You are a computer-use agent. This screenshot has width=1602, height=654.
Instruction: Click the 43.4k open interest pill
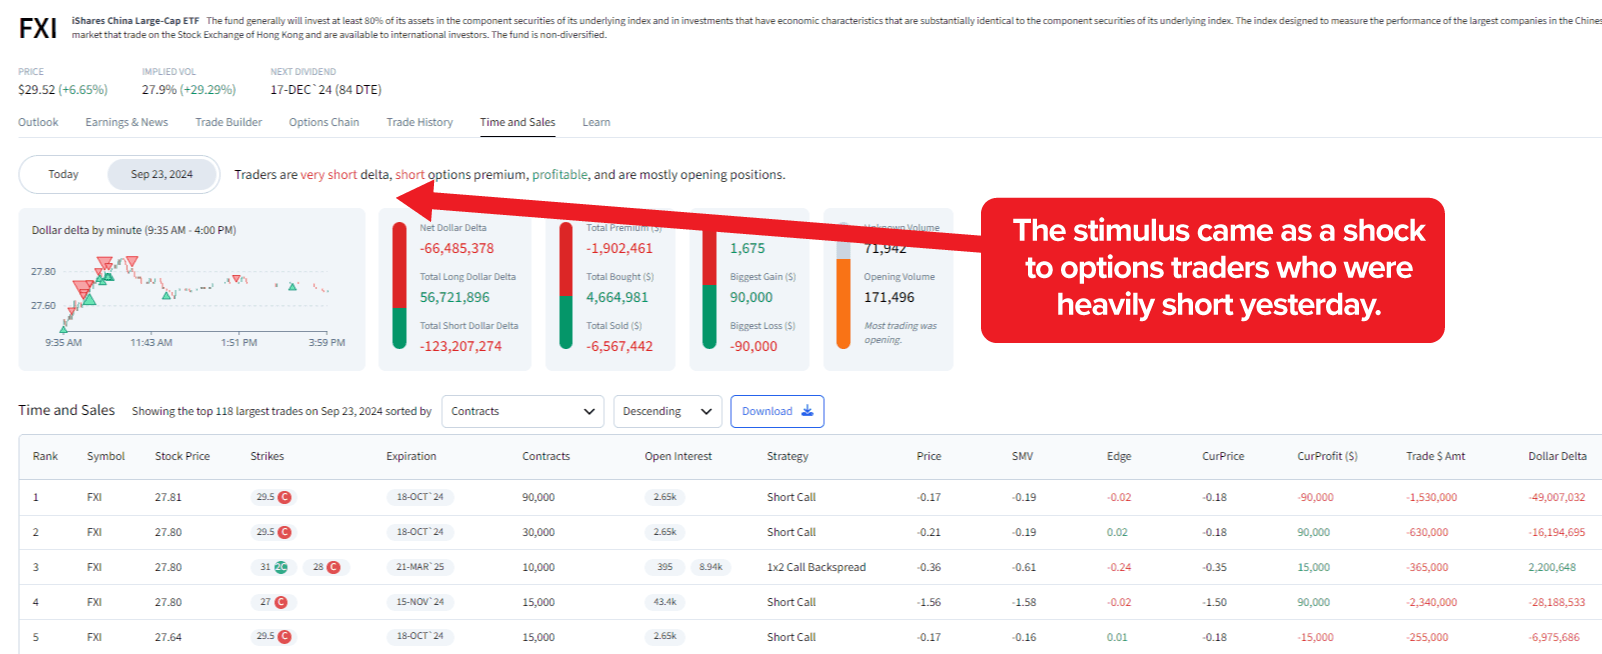665,602
